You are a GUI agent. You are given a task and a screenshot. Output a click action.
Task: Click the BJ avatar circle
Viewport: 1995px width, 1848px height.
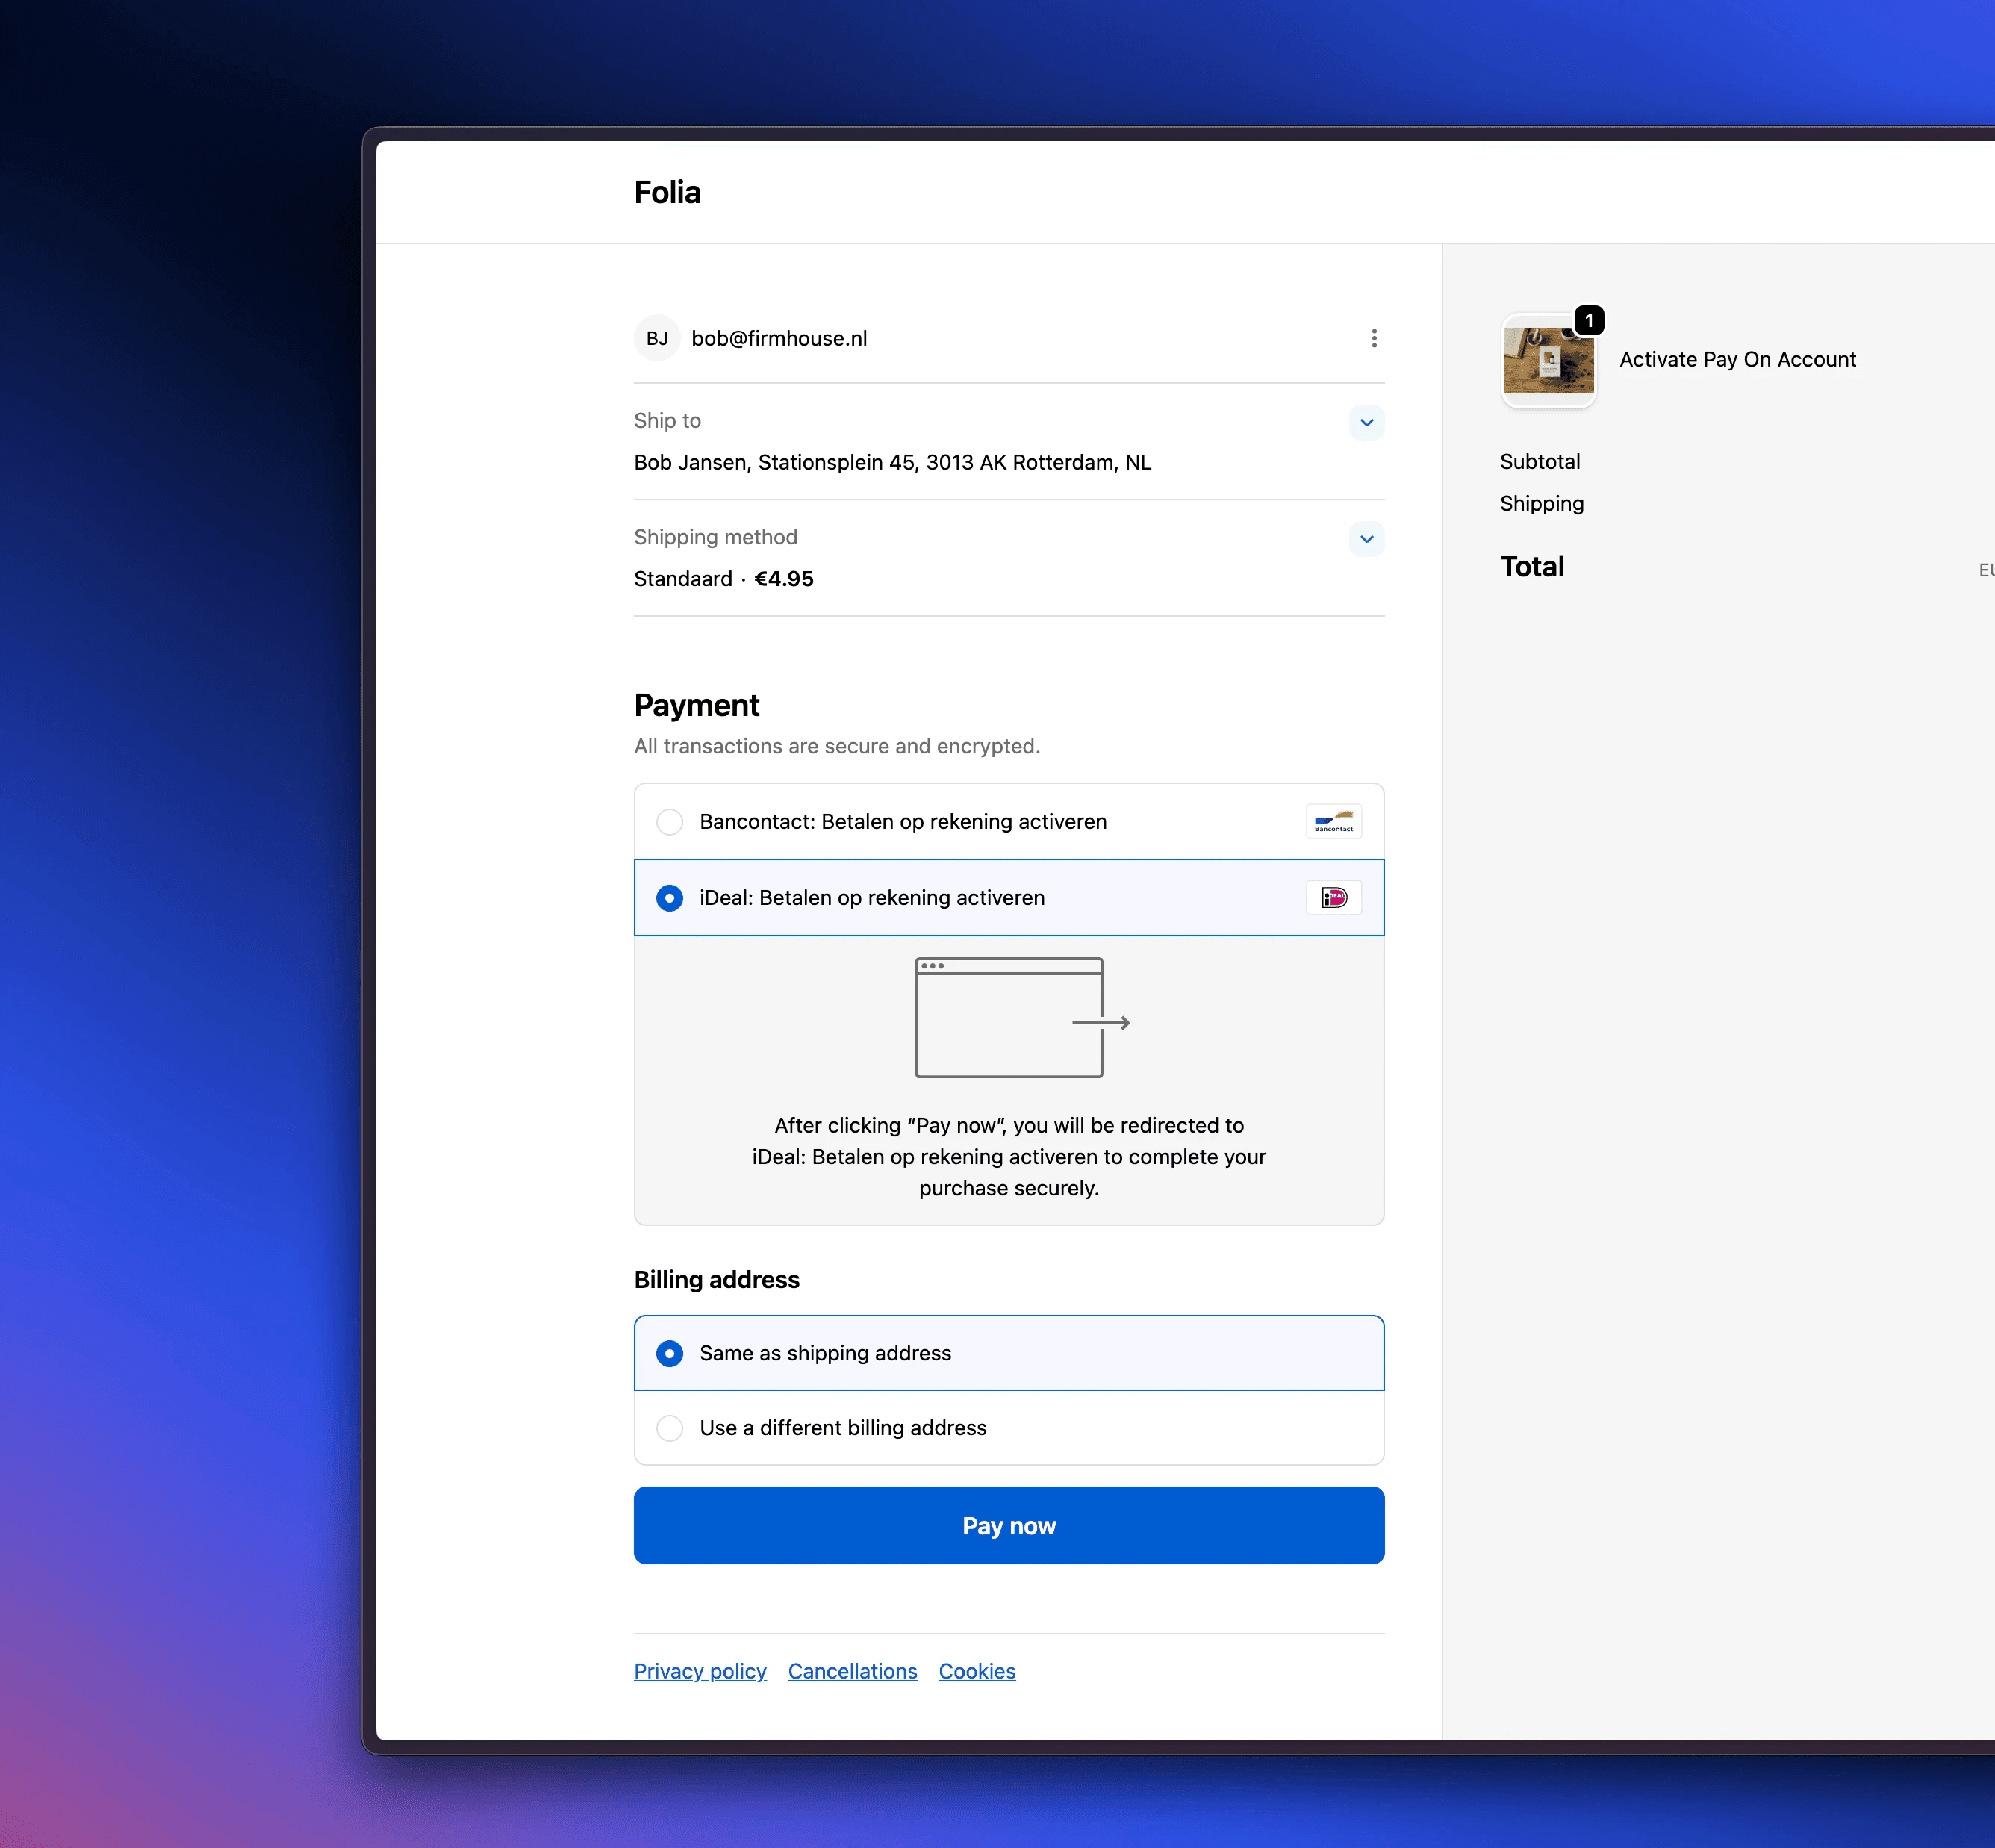point(657,338)
